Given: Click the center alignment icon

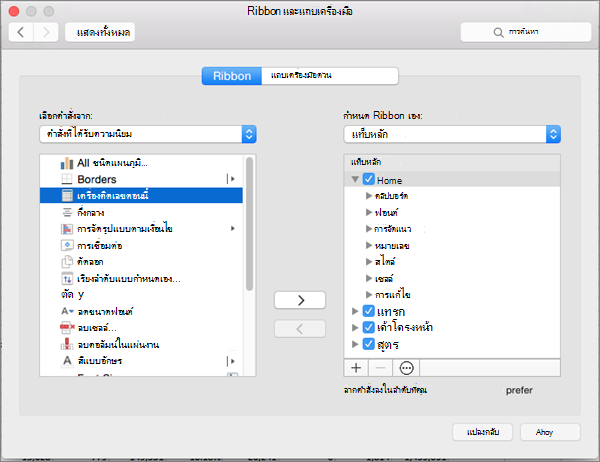Looking at the screenshot, I should coord(67,212).
